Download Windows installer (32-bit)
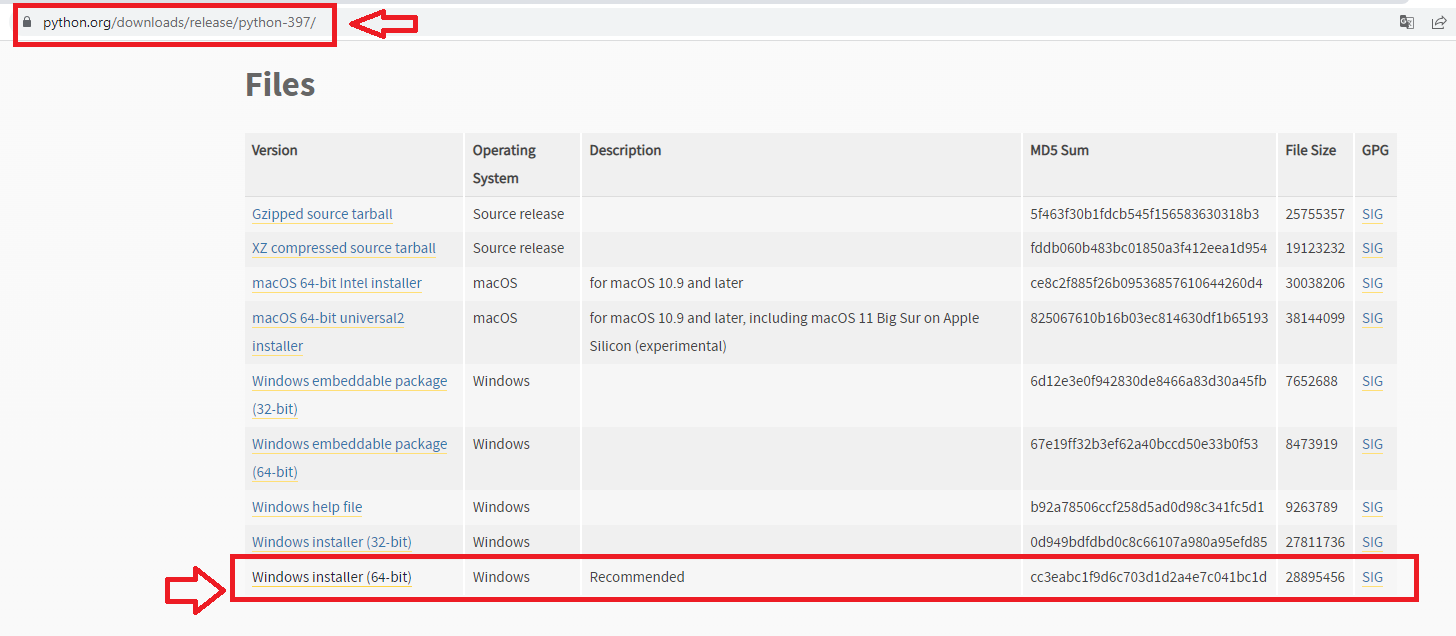The width and height of the screenshot is (1456, 636). click(x=332, y=542)
